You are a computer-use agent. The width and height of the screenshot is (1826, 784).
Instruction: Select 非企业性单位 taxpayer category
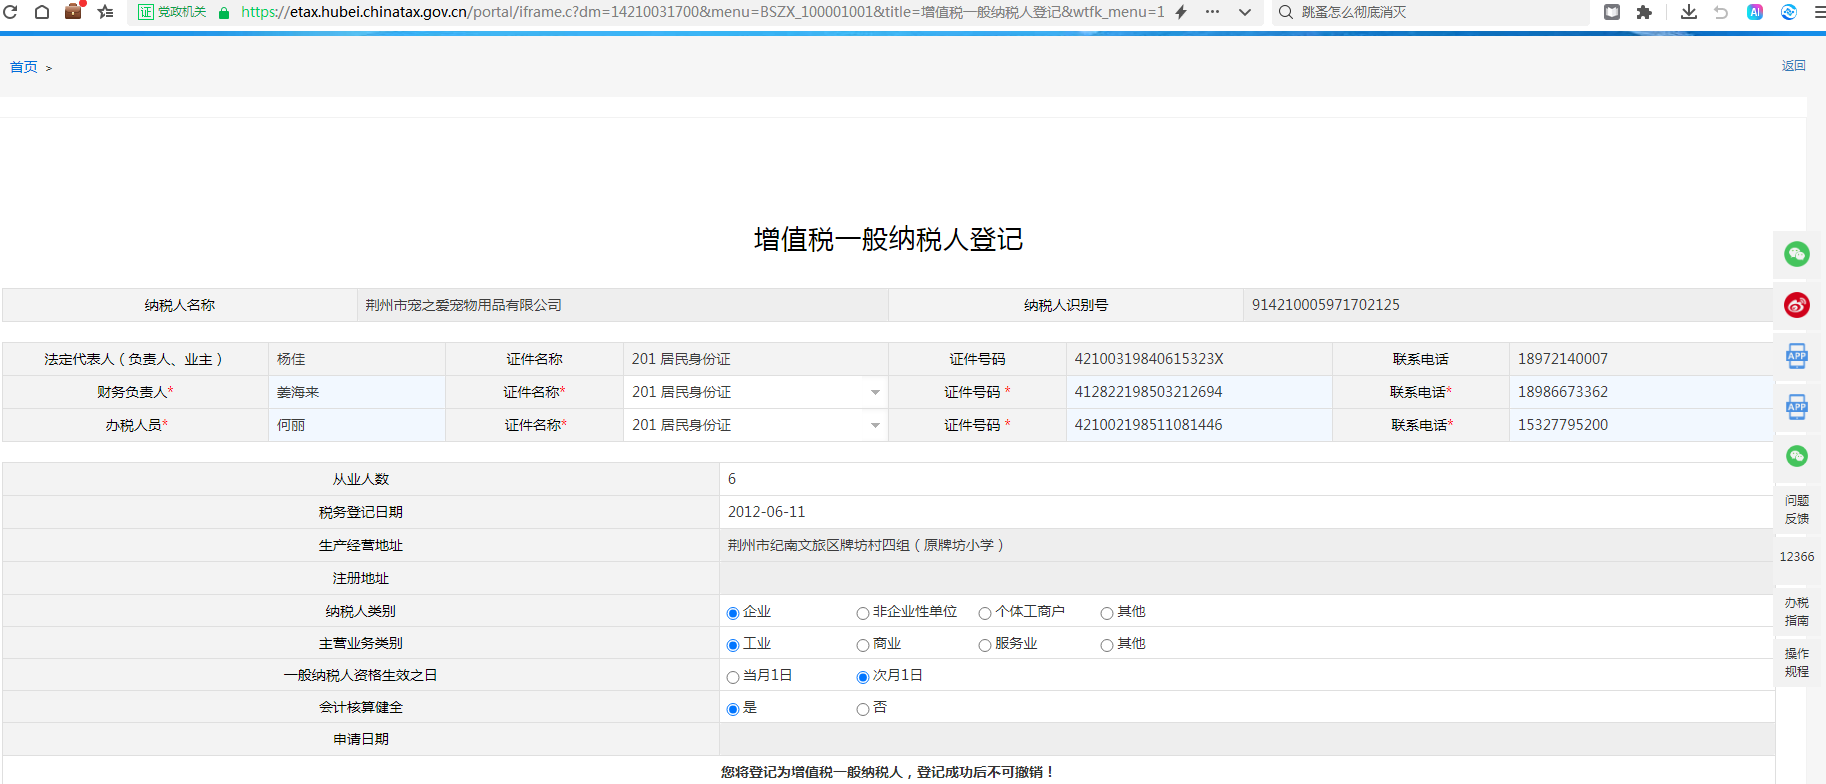pos(862,613)
